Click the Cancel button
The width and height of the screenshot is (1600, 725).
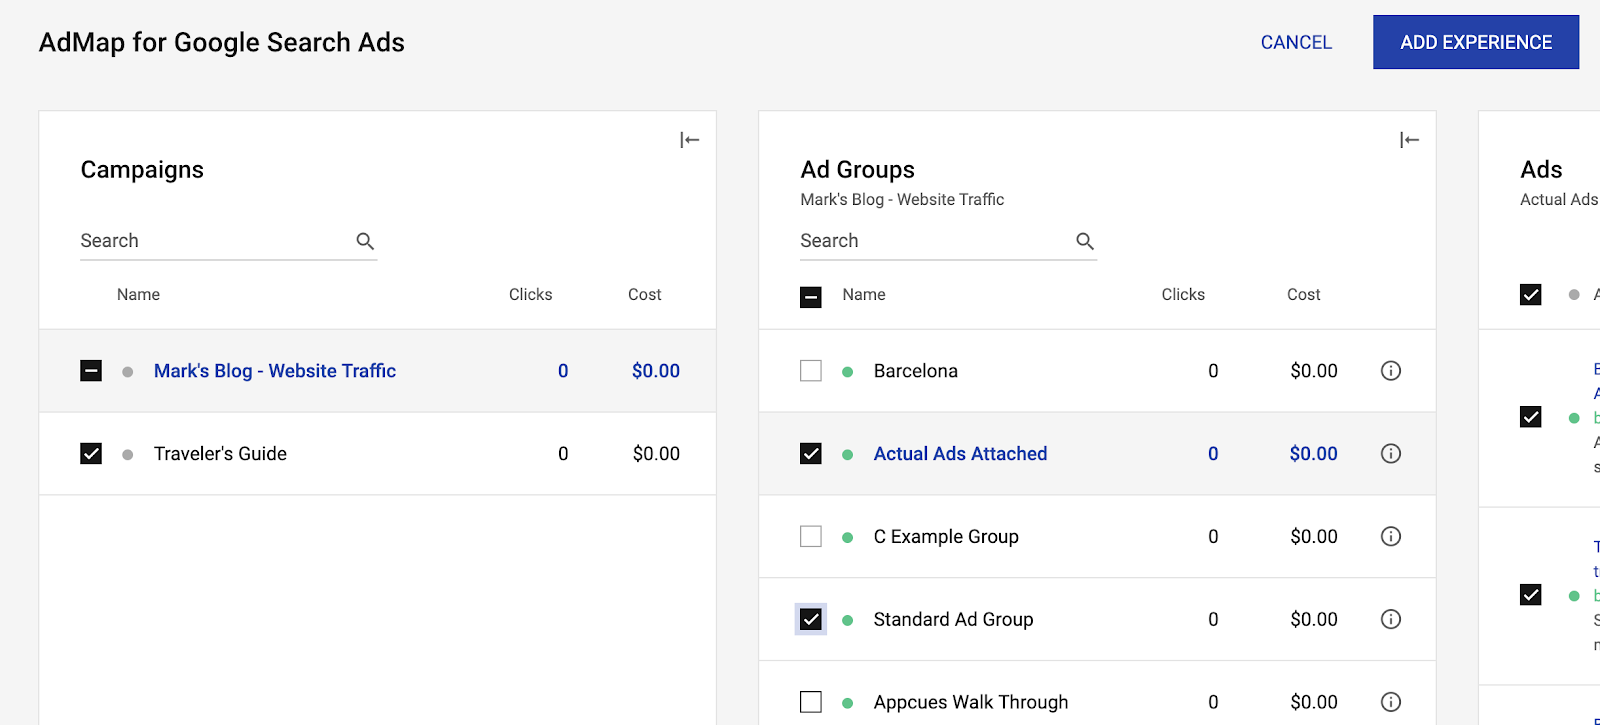click(1296, 42)
